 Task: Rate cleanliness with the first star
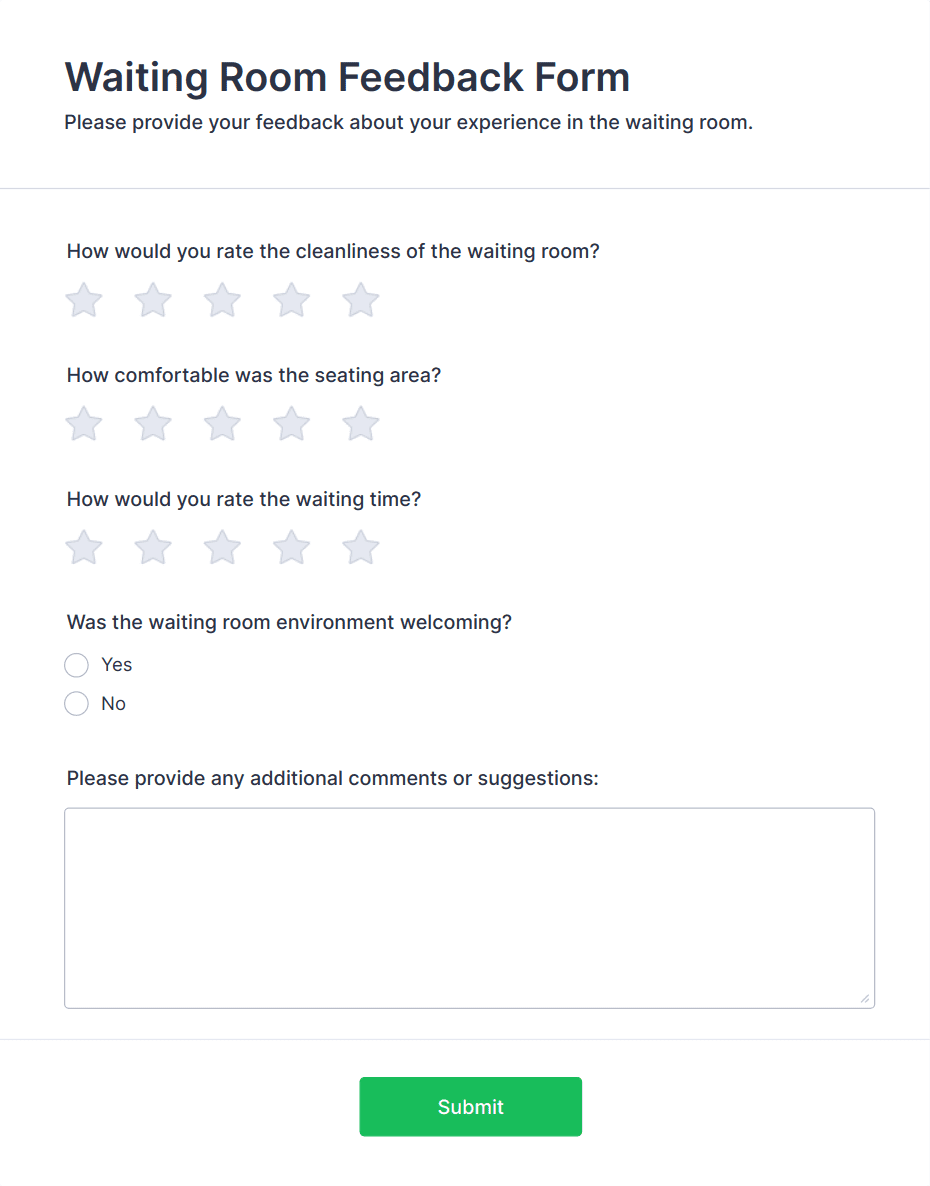(x=84, y=300)
